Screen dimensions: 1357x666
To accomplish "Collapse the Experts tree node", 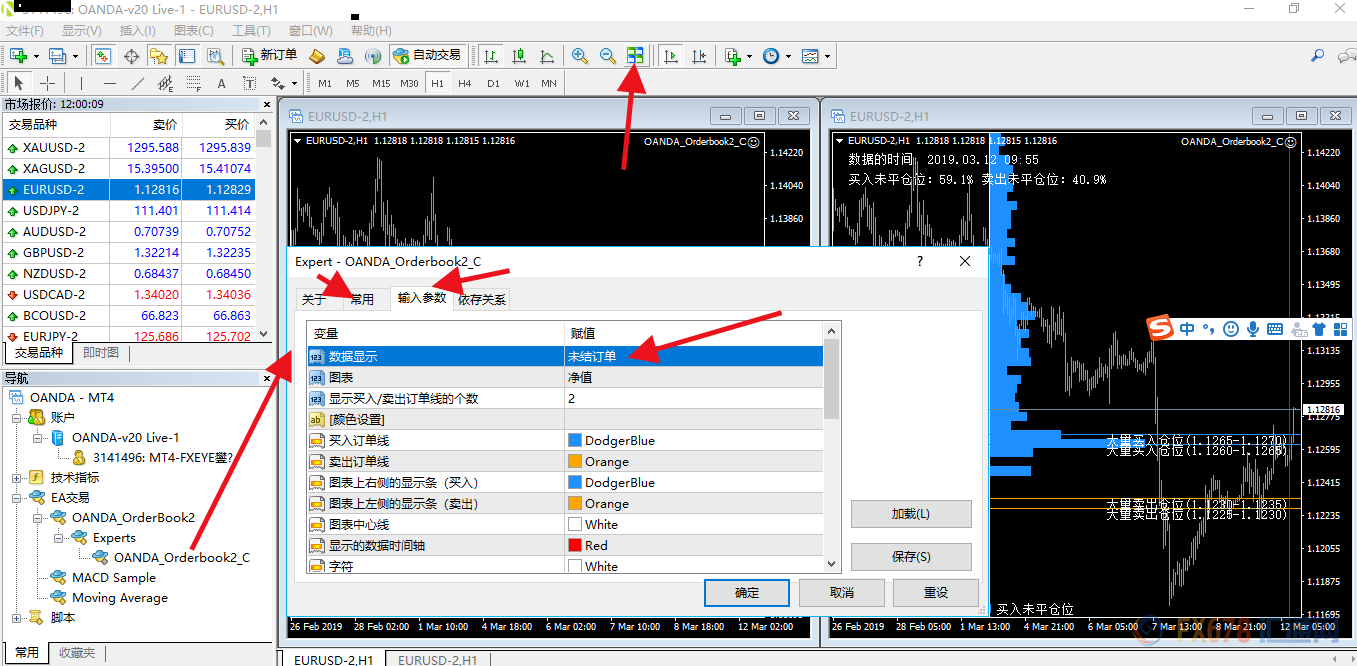I will coord(58,537).
